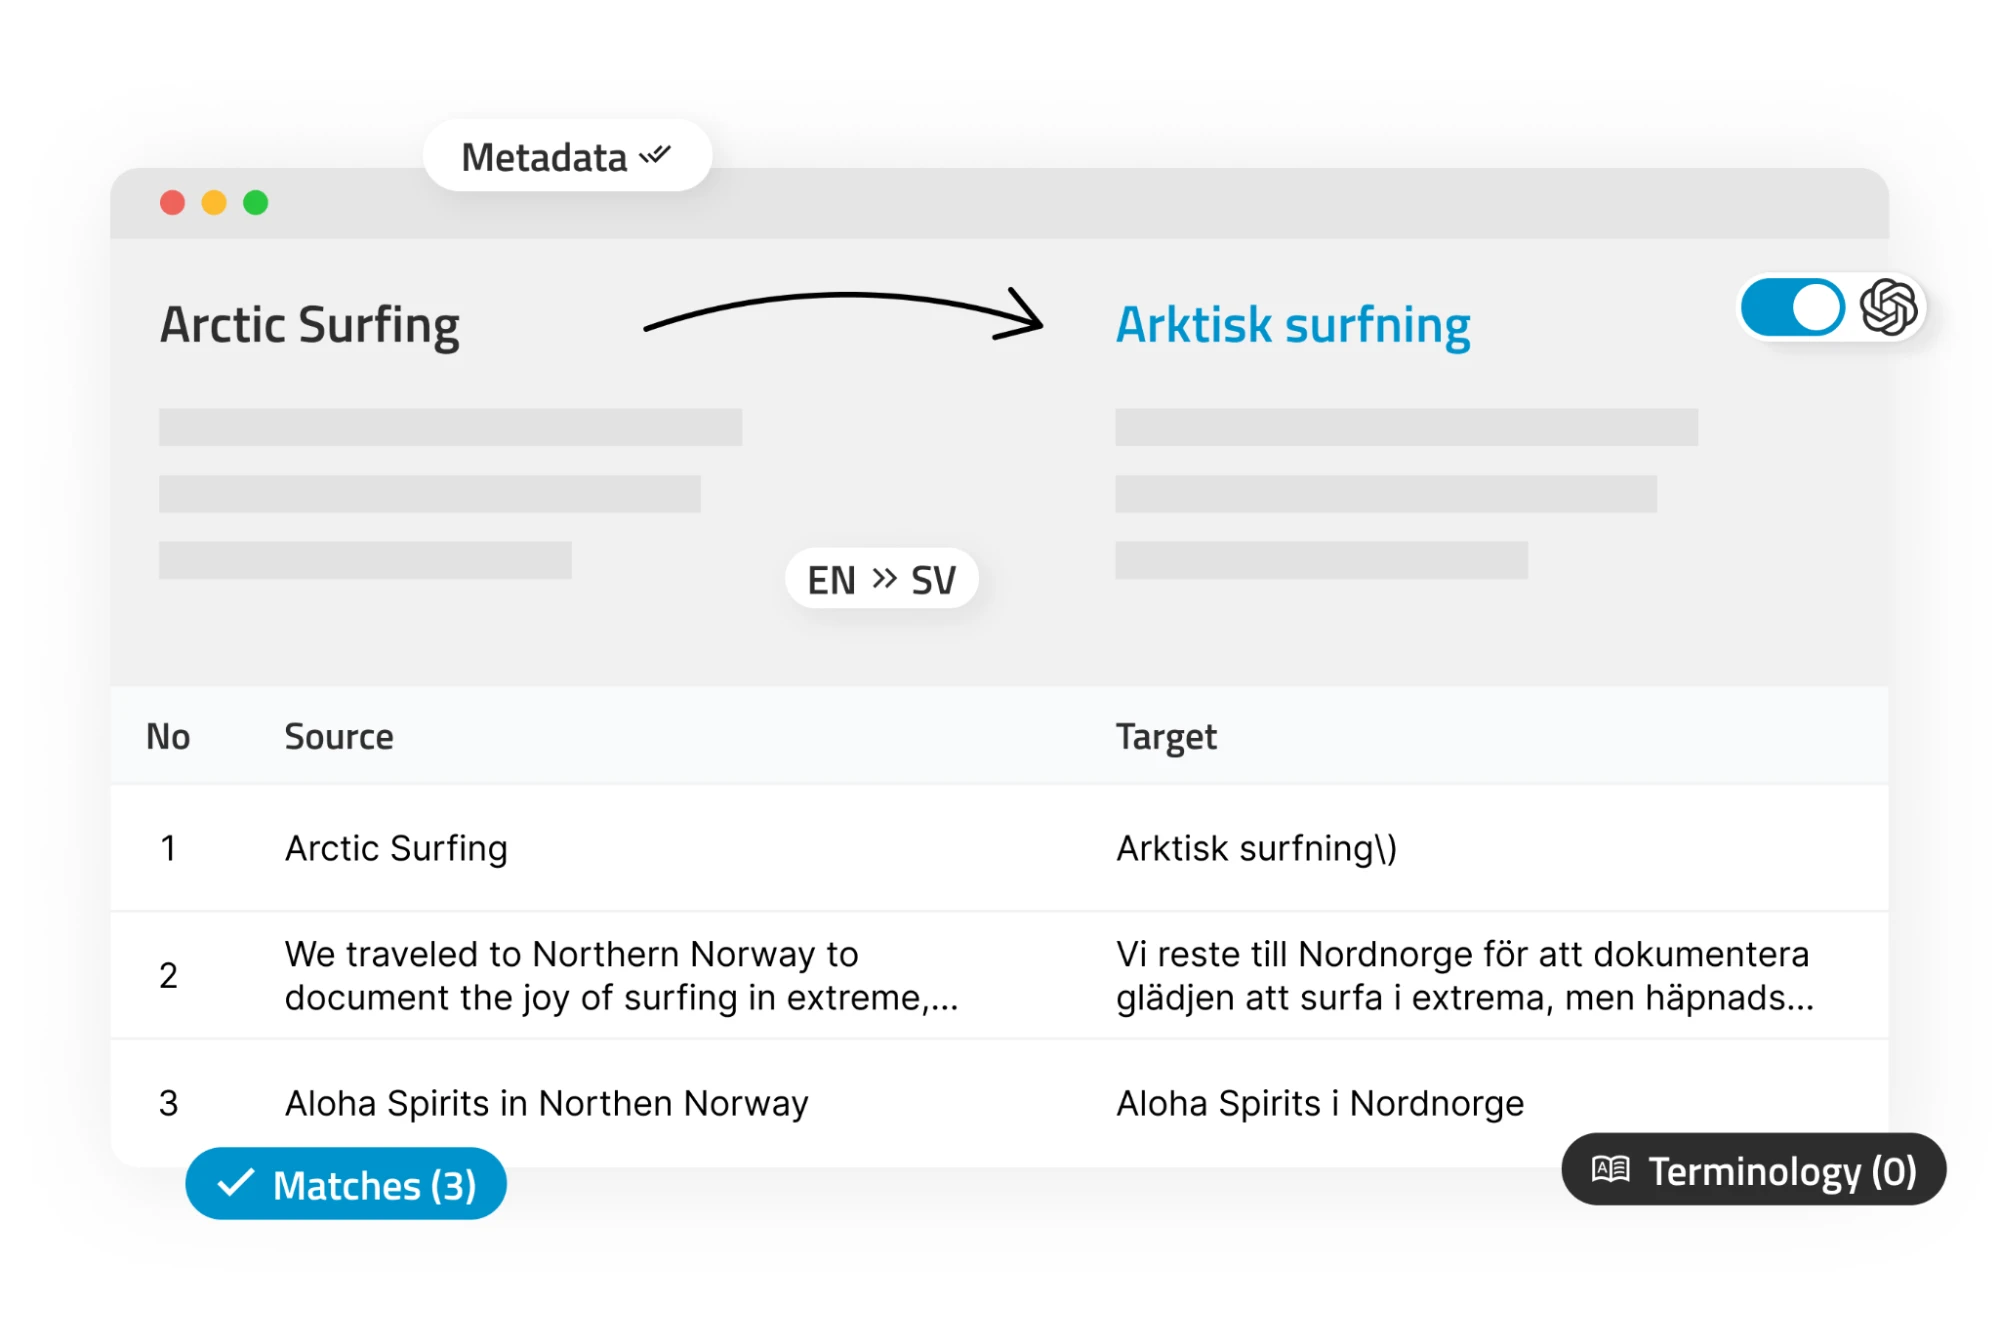Viewport: 1999px width, 1333px height.
Task: Click the double-check icon next to Metadata
Action: coord(655,155)
